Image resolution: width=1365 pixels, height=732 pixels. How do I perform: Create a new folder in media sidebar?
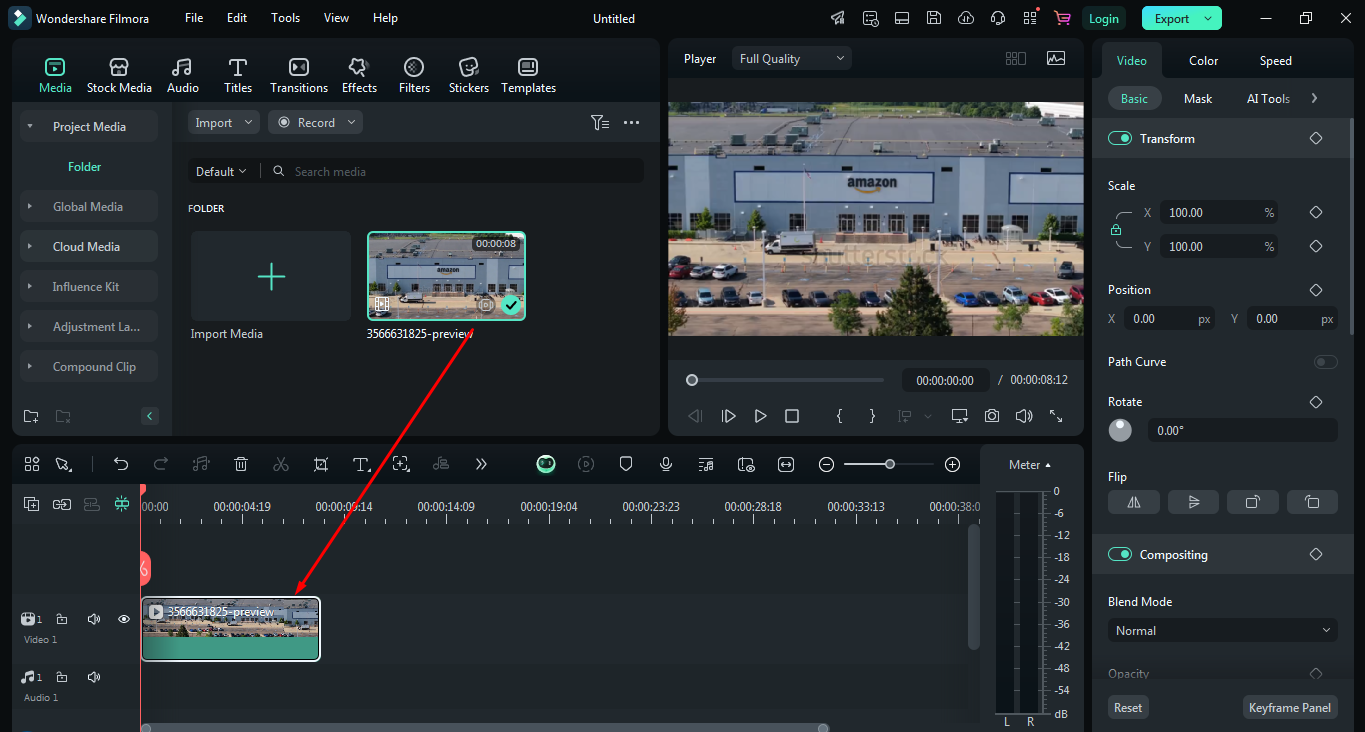31,416
